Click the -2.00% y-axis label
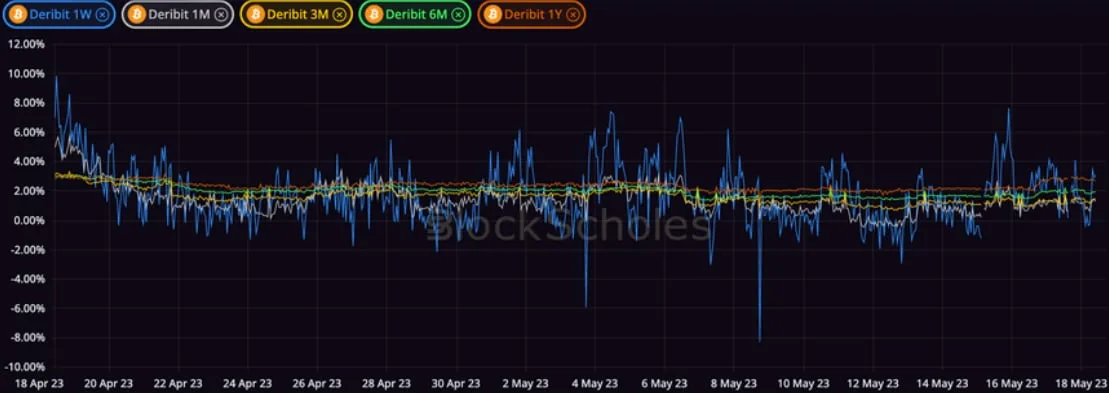This screenshot has width=1109, height=393. coord(27,250)
